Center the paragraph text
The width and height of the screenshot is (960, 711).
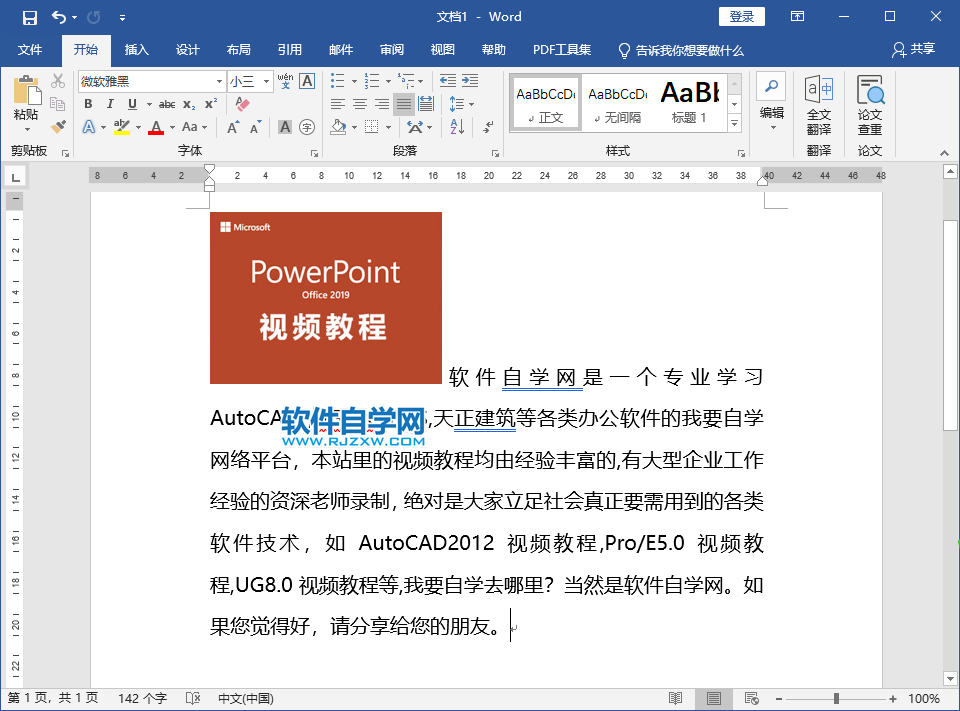pos(360,104)
